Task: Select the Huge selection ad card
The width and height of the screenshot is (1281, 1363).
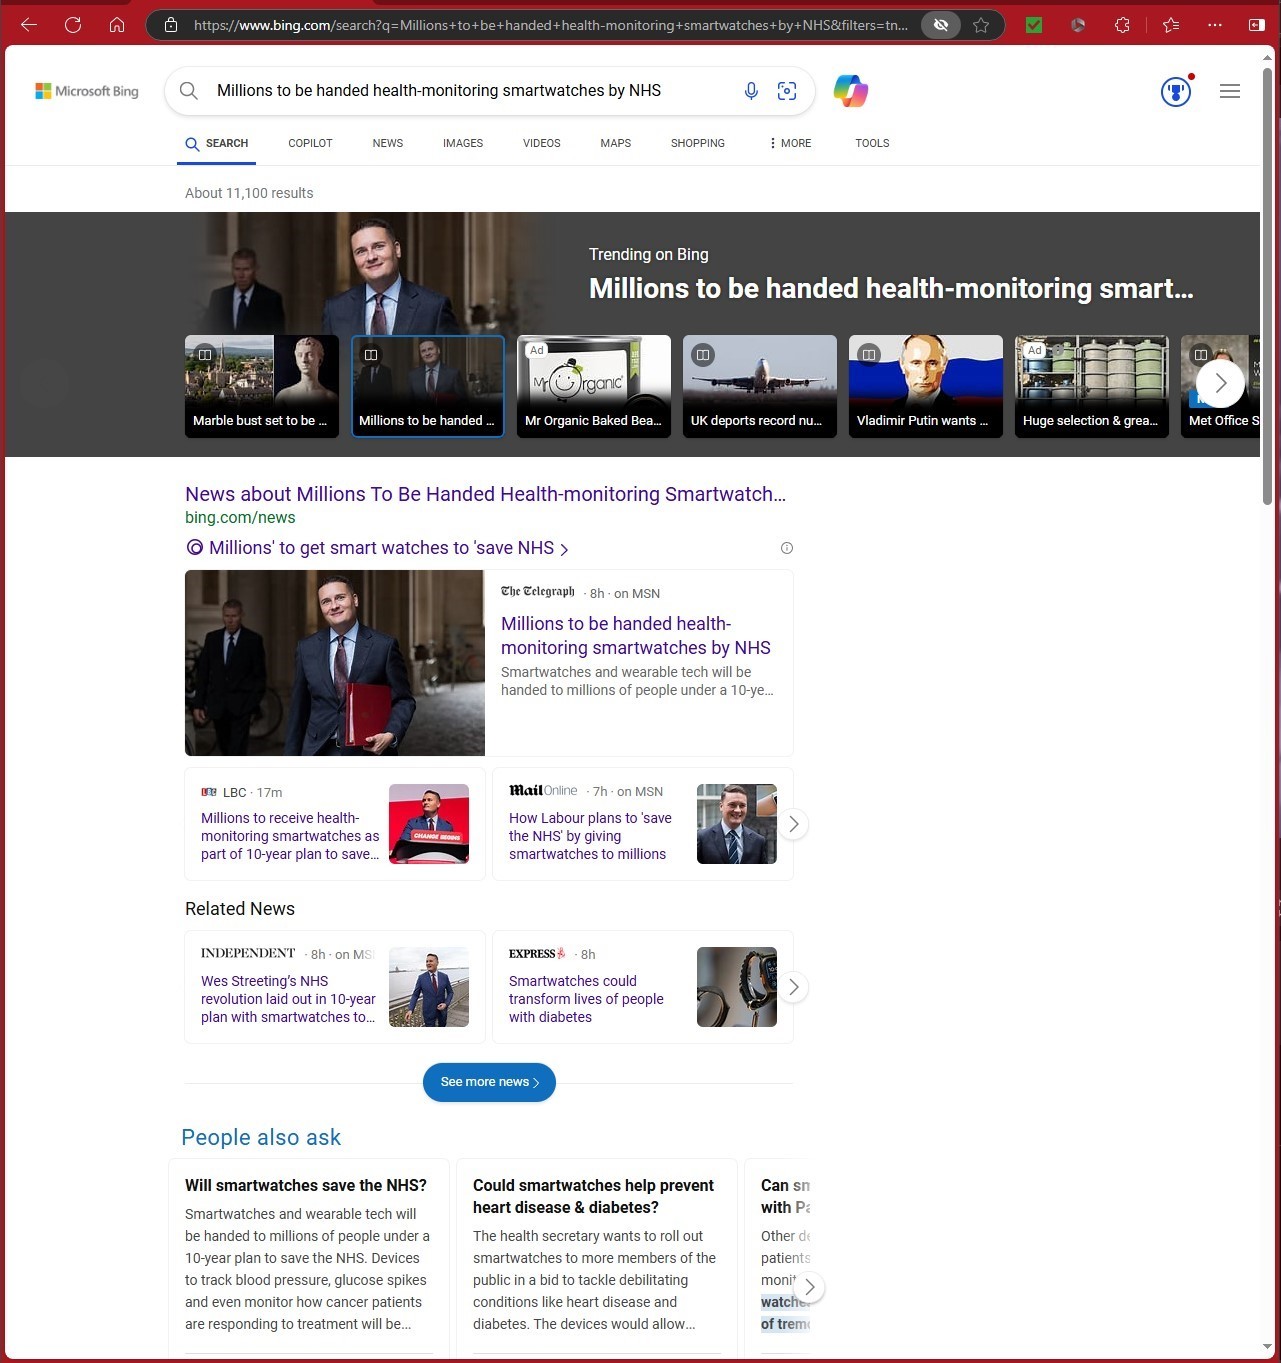Action: [x=1092, y=386]
